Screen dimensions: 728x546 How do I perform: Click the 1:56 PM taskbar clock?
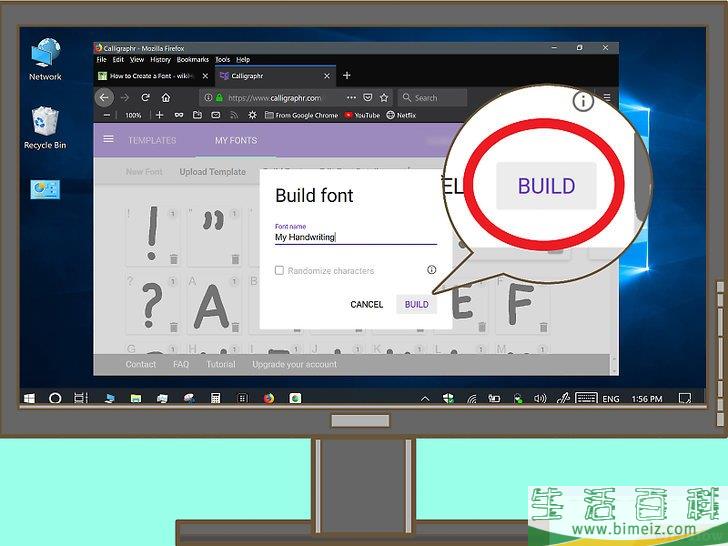pos(647,399)
